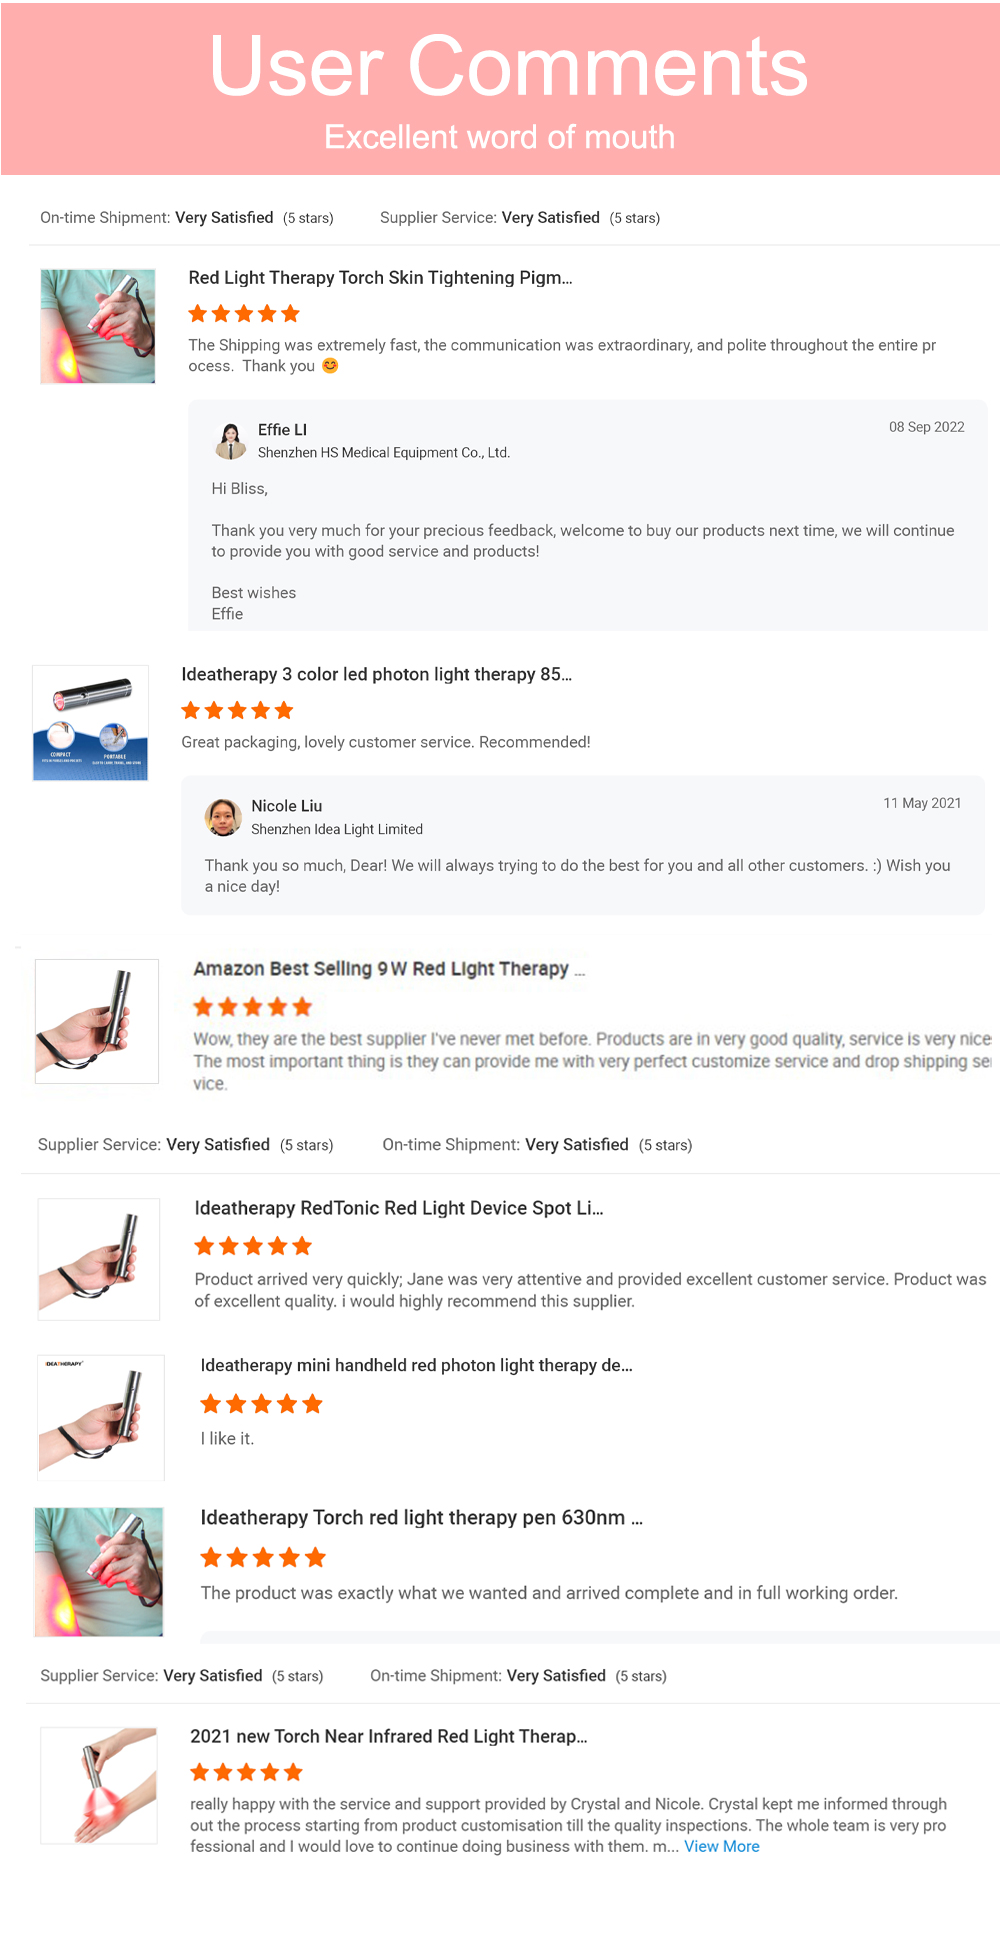The height and width of the screenshot is (1936, 1000).
Task: Click star rating under 3 color led photon
Action: pyautogui.click(x=237, y=711)
